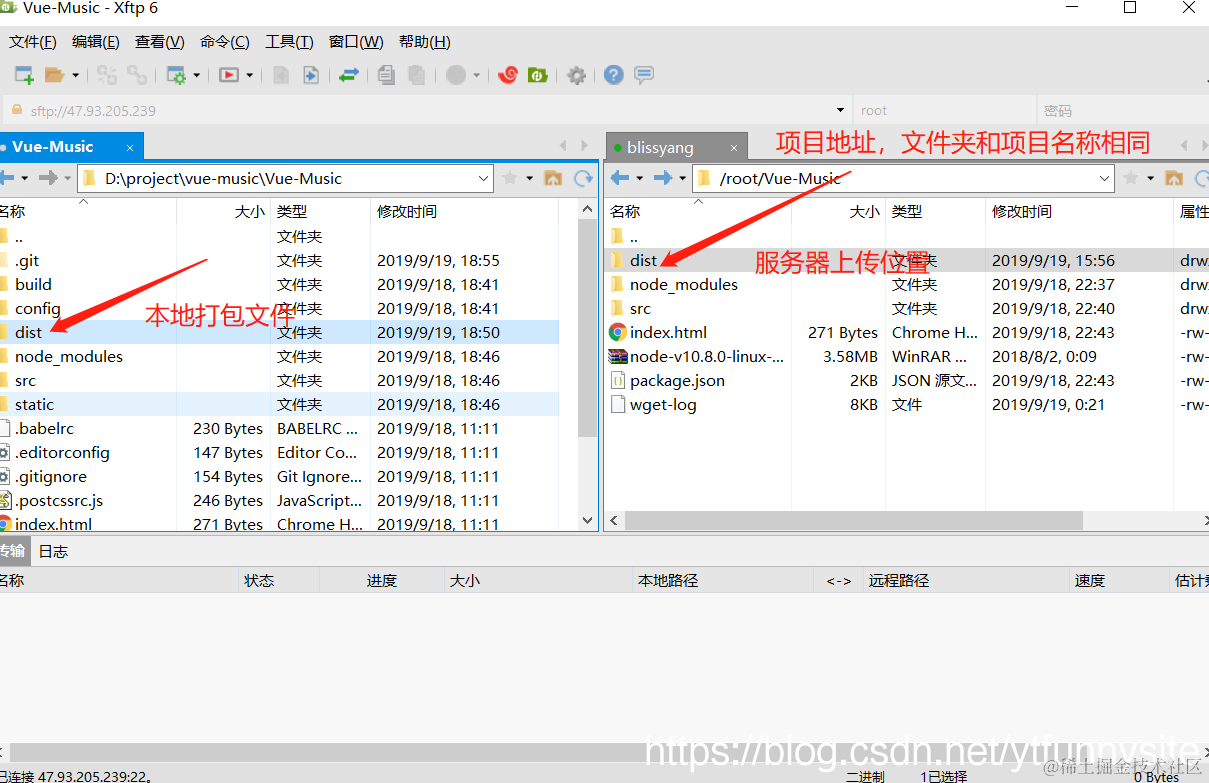Screen dimensions: 1209x783
Task: Launch Xshell via the red swirl icon
Action: (x=508, y=75)
